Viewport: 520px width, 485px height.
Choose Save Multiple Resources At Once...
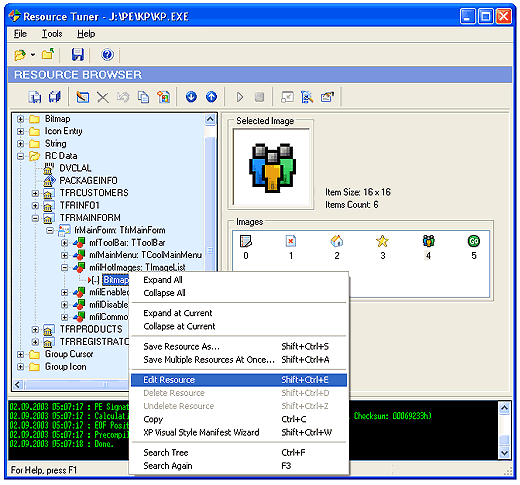pos(239,360)
